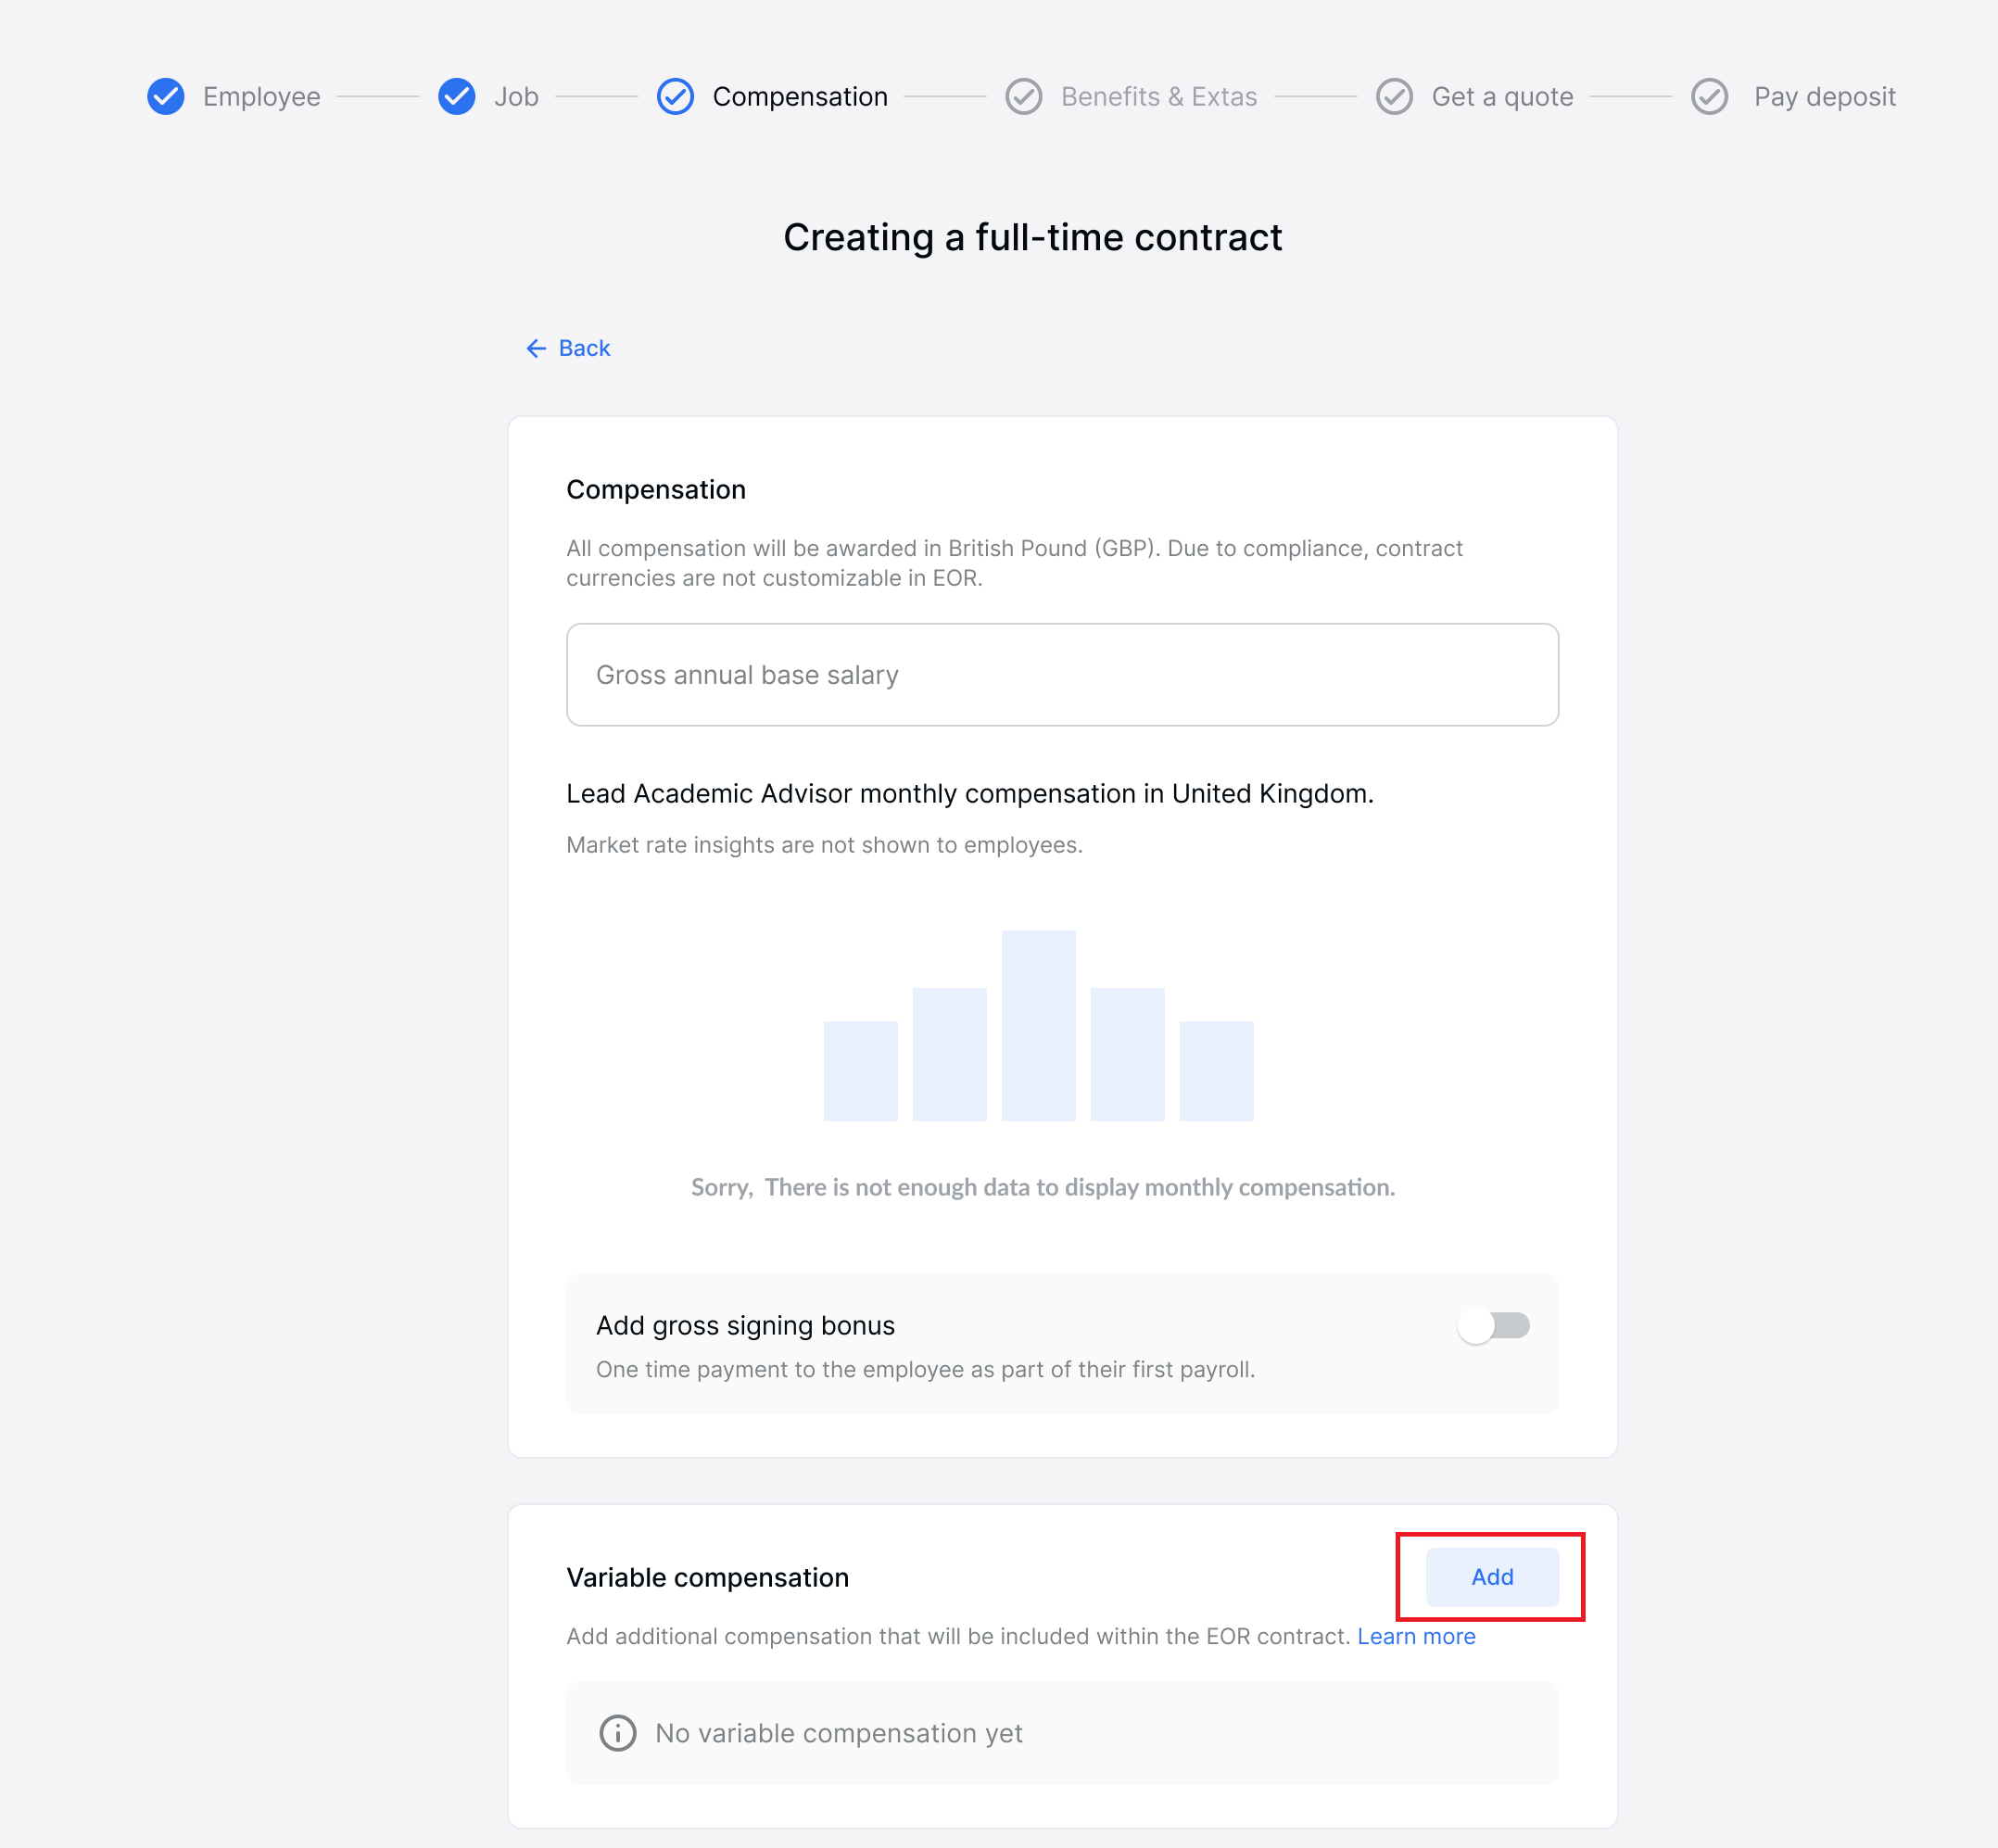This screenshot has height=1848, width=1998.
Task: Click the Compensation step circle icon
Action: [676, 96]
